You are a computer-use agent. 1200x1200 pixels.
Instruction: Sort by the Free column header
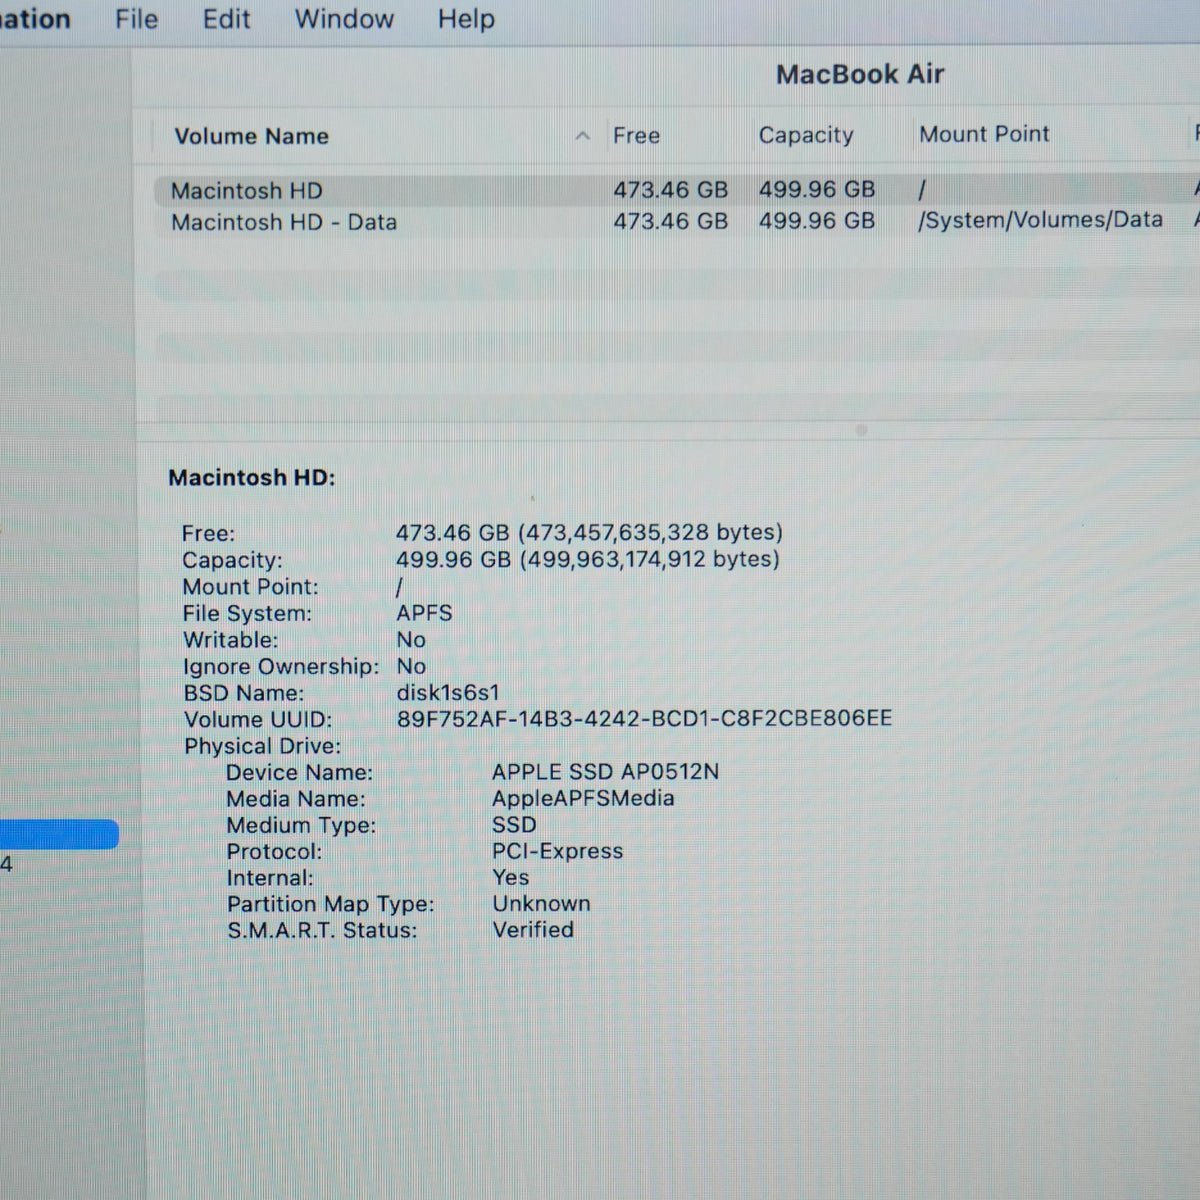(x=636, y=135)
